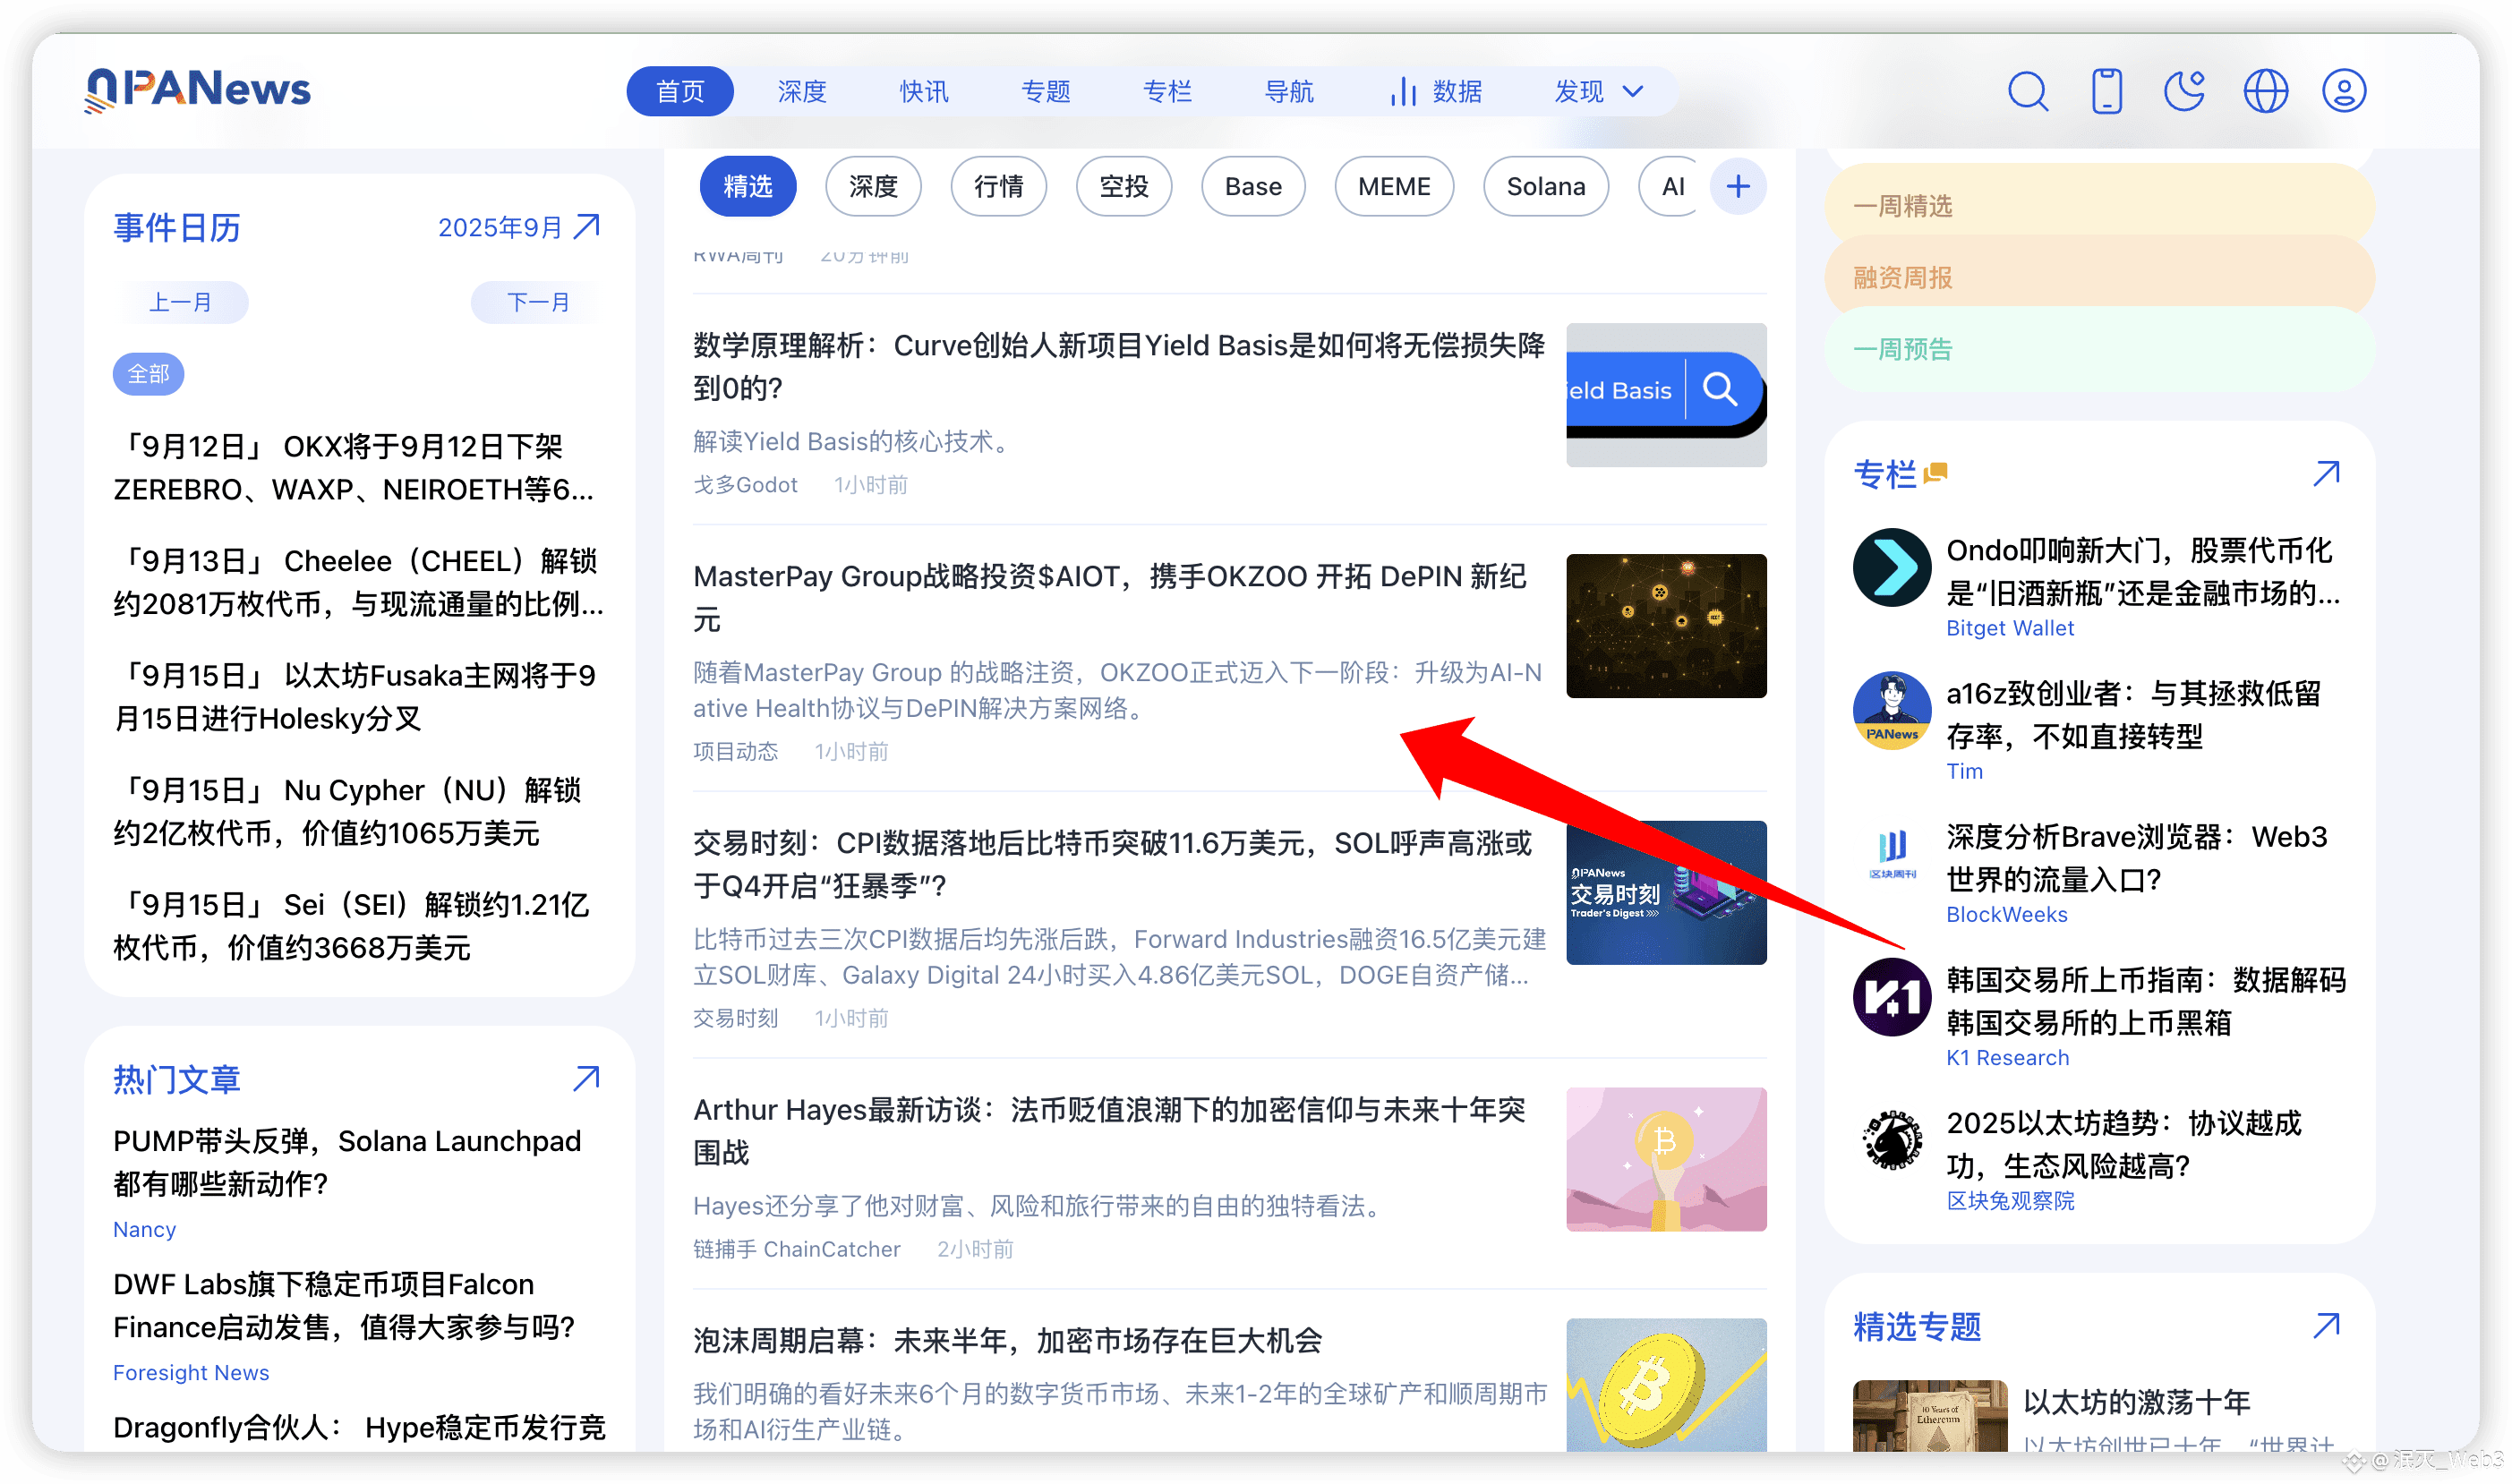Viewport: 2512px width, 1484px height.
Task: Open the Brave浏览器 column article
Action: (2137, 858)
